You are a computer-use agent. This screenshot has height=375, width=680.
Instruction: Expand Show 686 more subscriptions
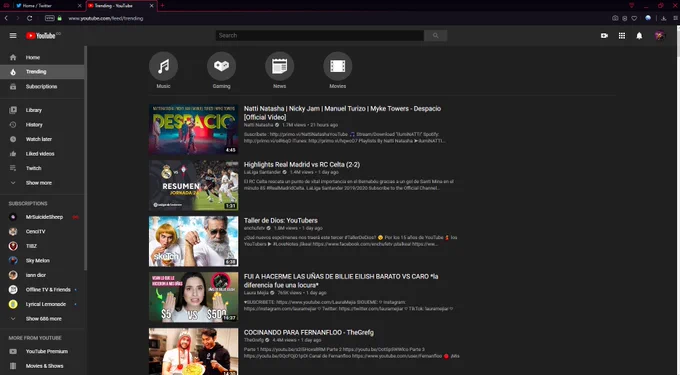point(42,319)
